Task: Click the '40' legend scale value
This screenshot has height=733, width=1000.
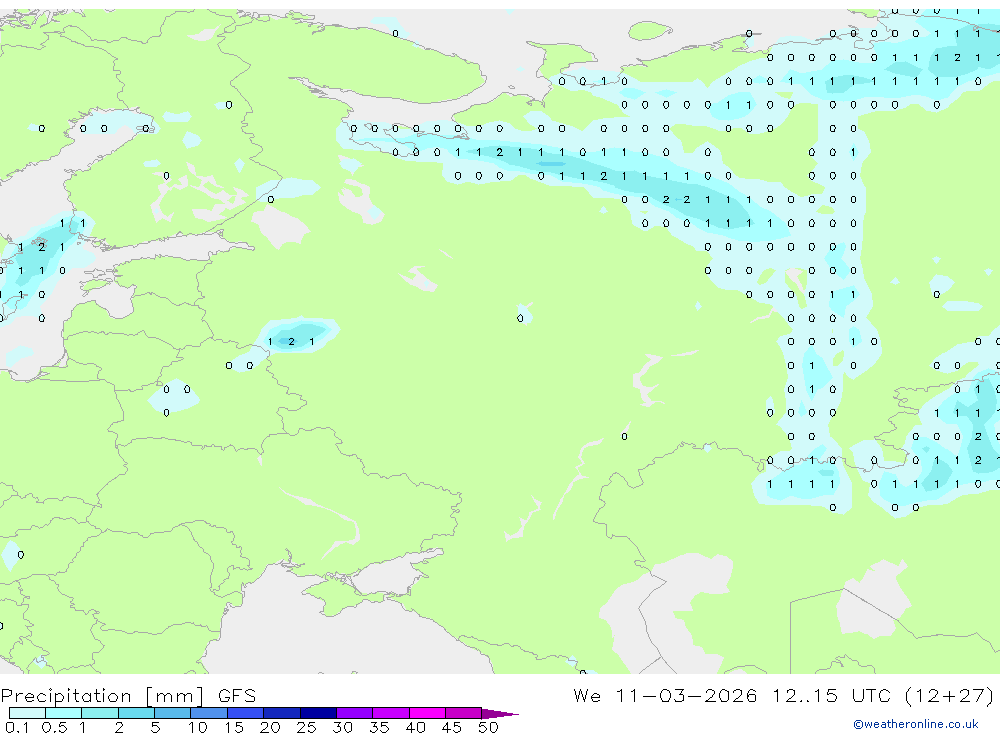Action: tap(415, 727)
